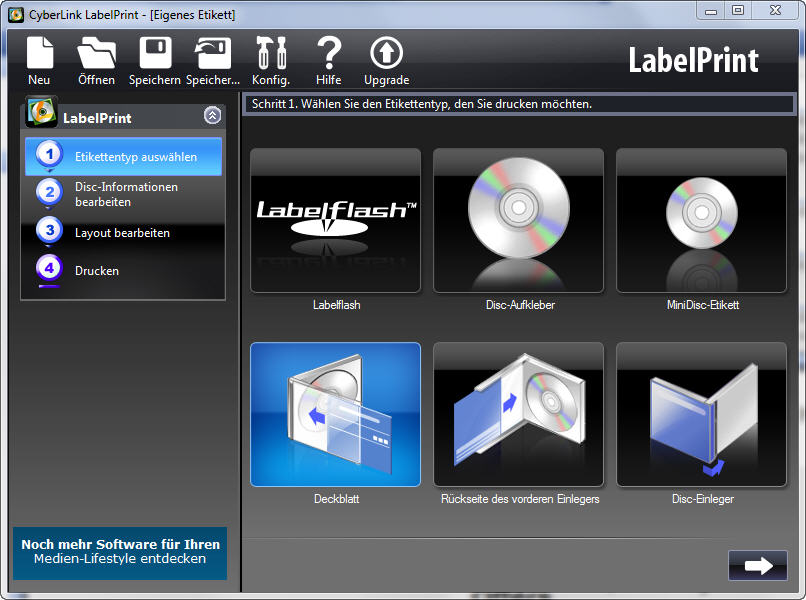Click the LabelPrint disc logo icon in sidebar
The image size is (806, 600).
click(x=42, y=111)
